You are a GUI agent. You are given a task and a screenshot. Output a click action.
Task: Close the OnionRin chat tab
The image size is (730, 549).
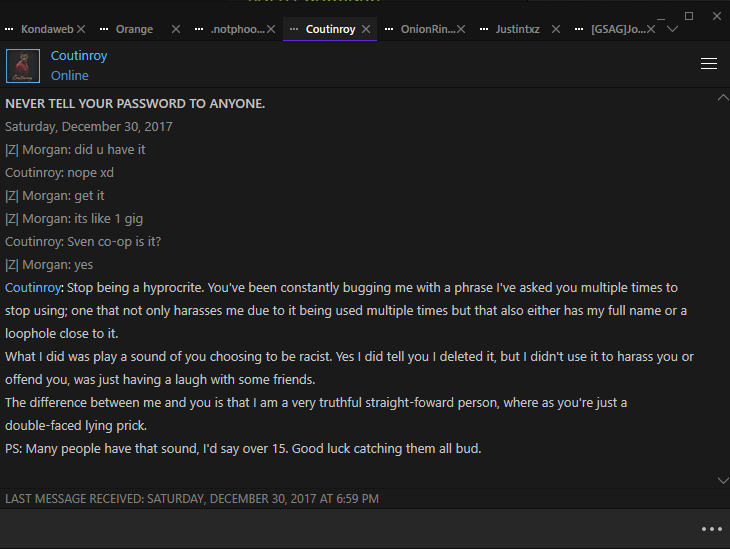point(461,29)
